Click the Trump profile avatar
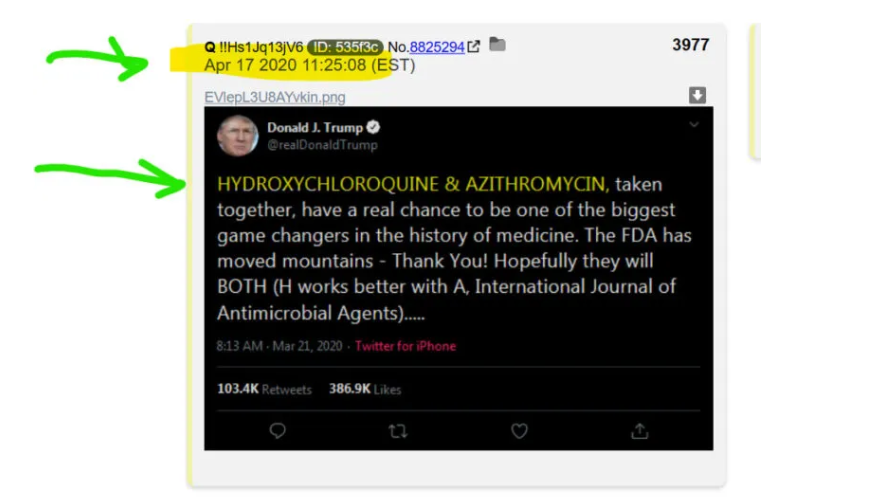The width and height of the screenshot is (883, 499). click(238, 135)
